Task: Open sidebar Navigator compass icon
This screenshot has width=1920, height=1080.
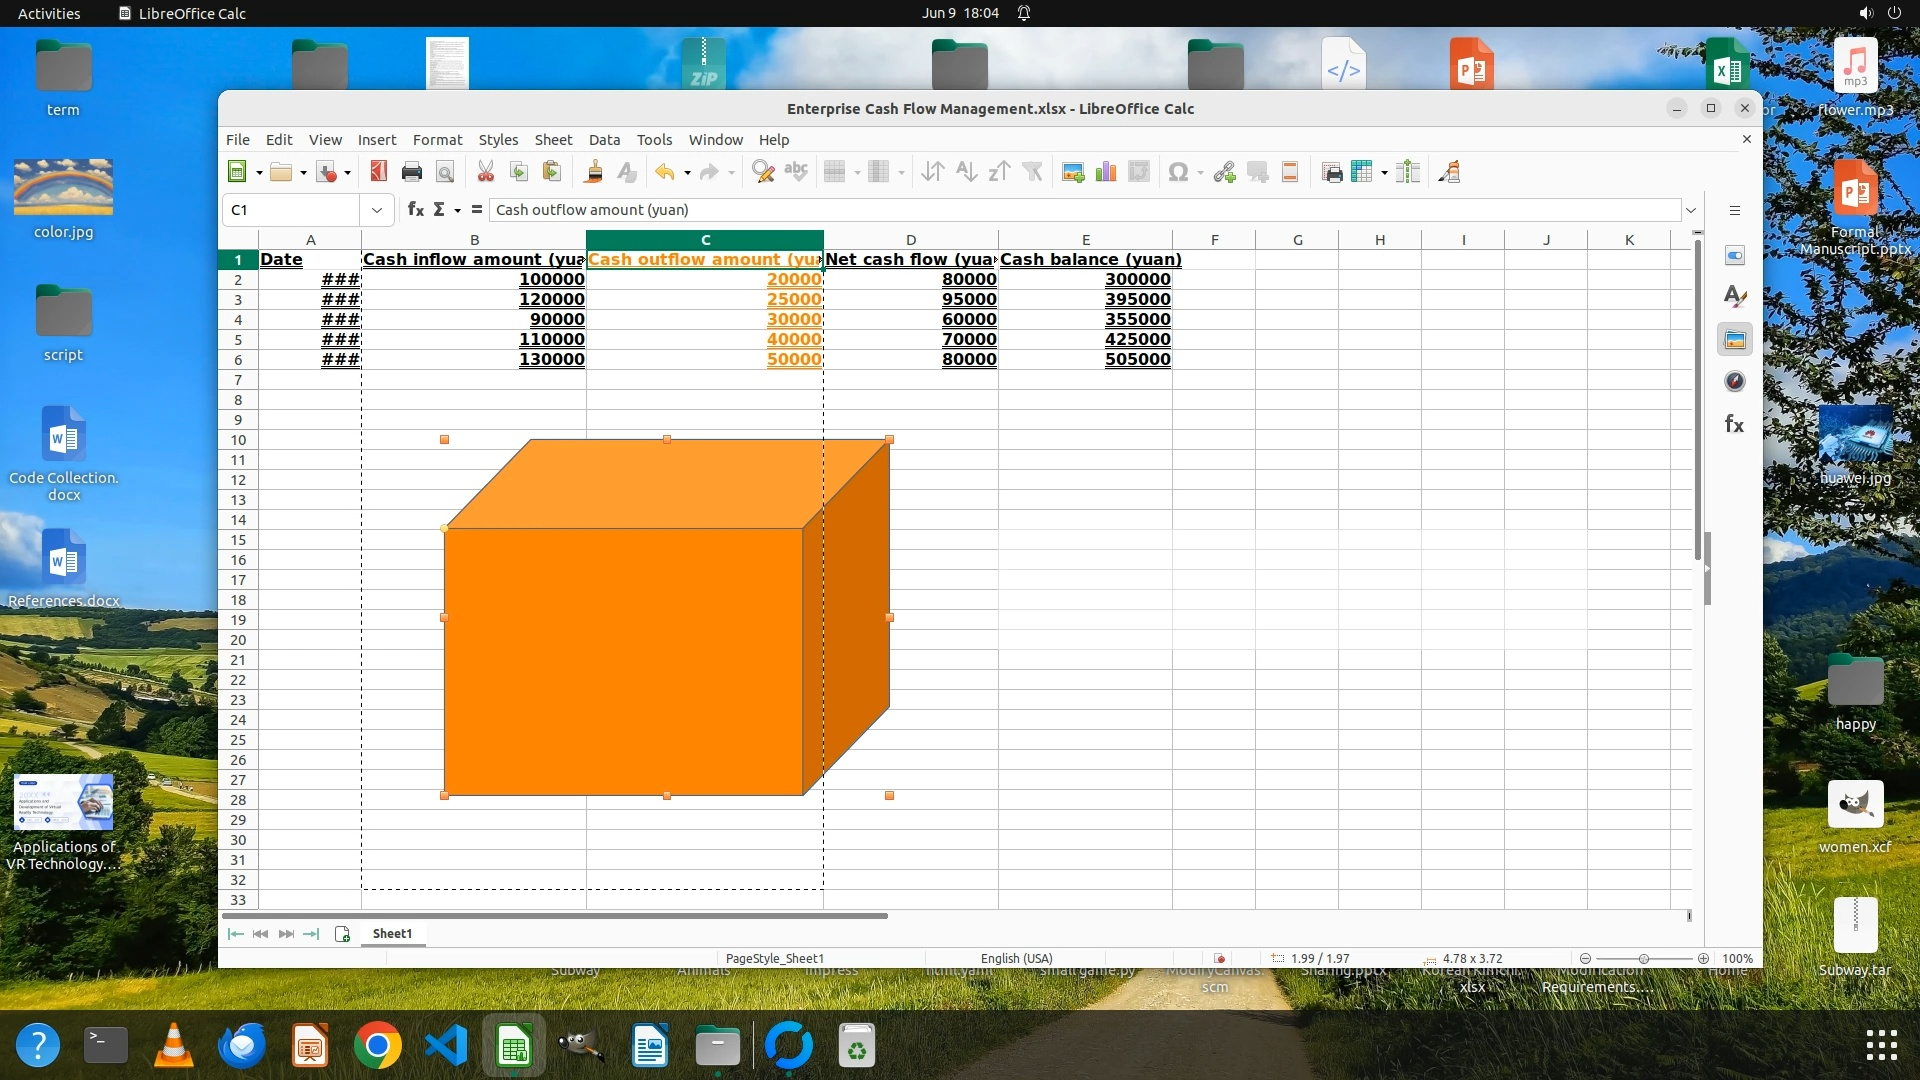Action: [1735, 382]
